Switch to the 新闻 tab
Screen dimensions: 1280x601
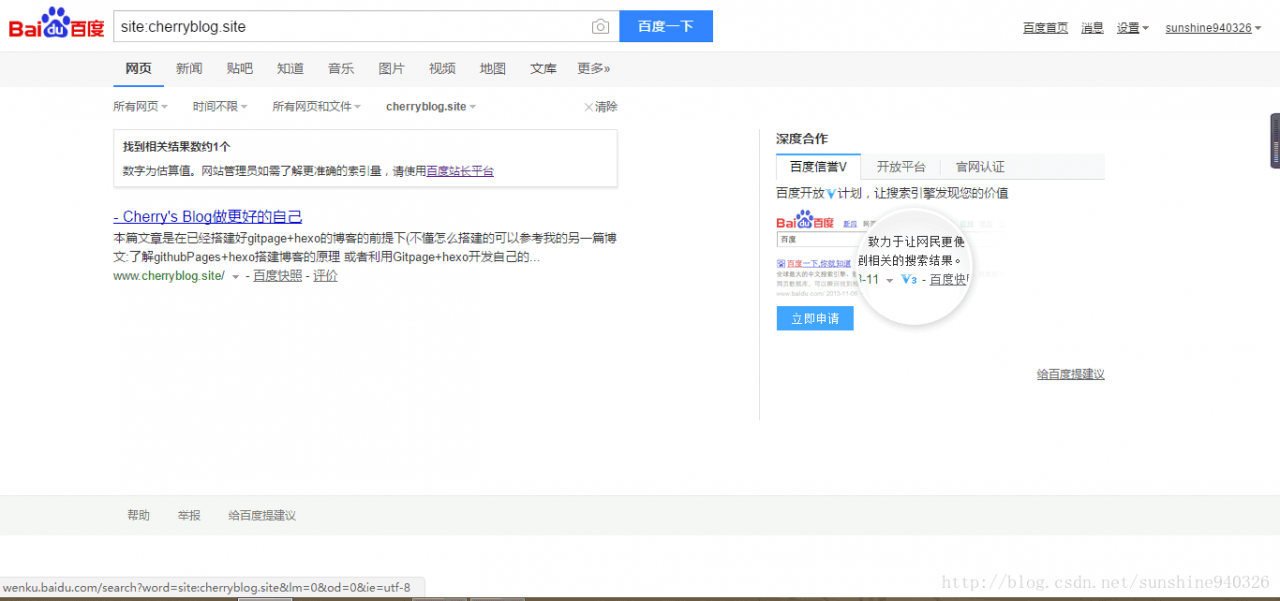pos(189,69)
